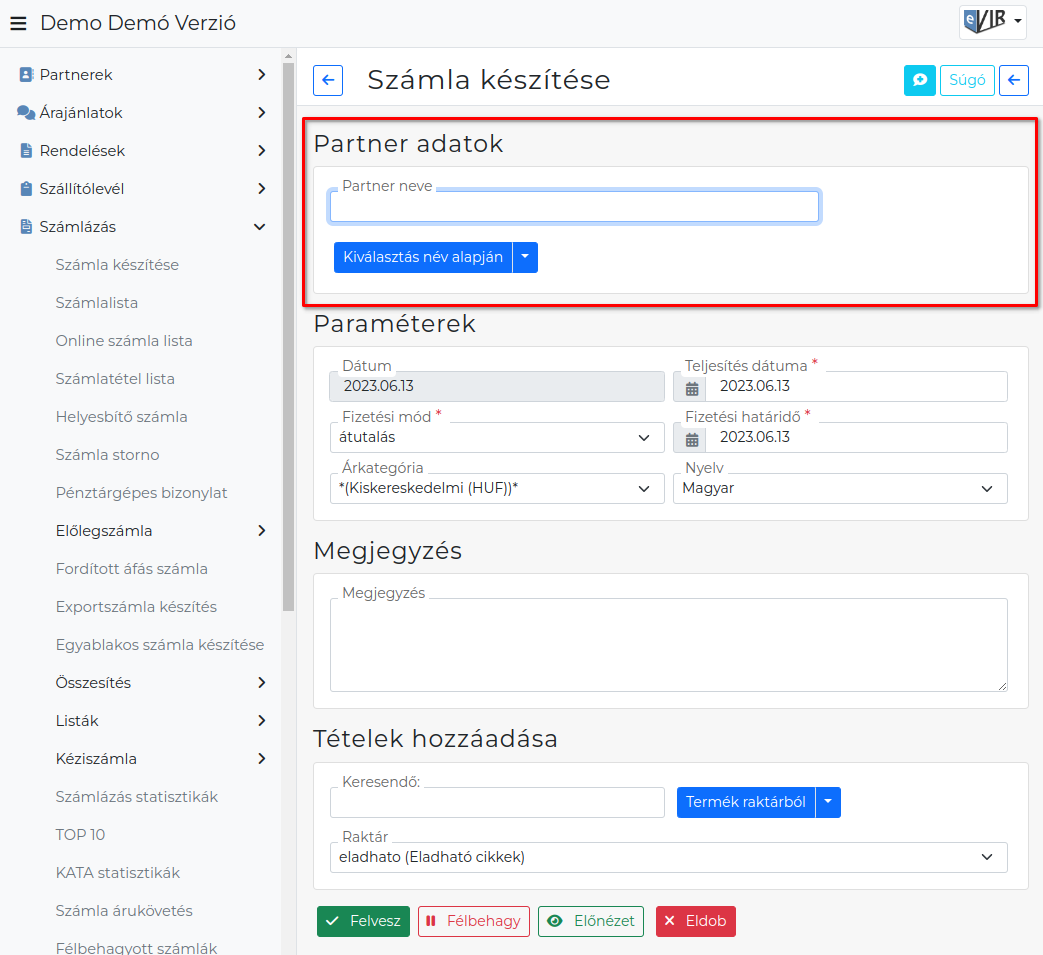1043x955 pixels.
Task: Click the green Felvesz button
Action: click(363, 921)
